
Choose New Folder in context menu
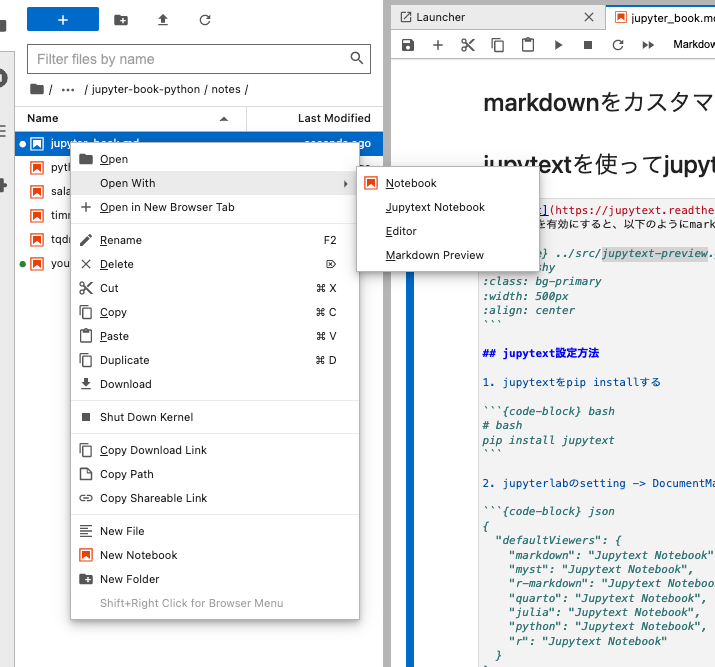click(215, 579)
